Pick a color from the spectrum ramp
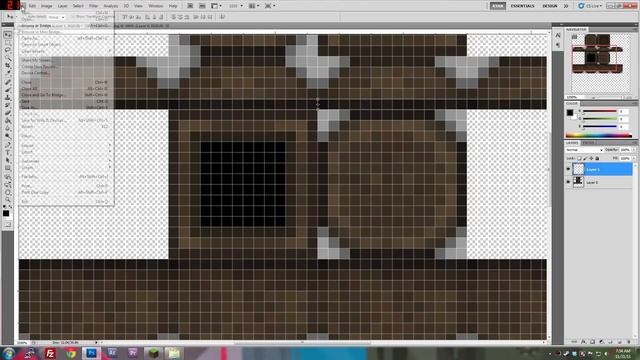The height and width of the screenshot is (360, 640). [598, 135]
